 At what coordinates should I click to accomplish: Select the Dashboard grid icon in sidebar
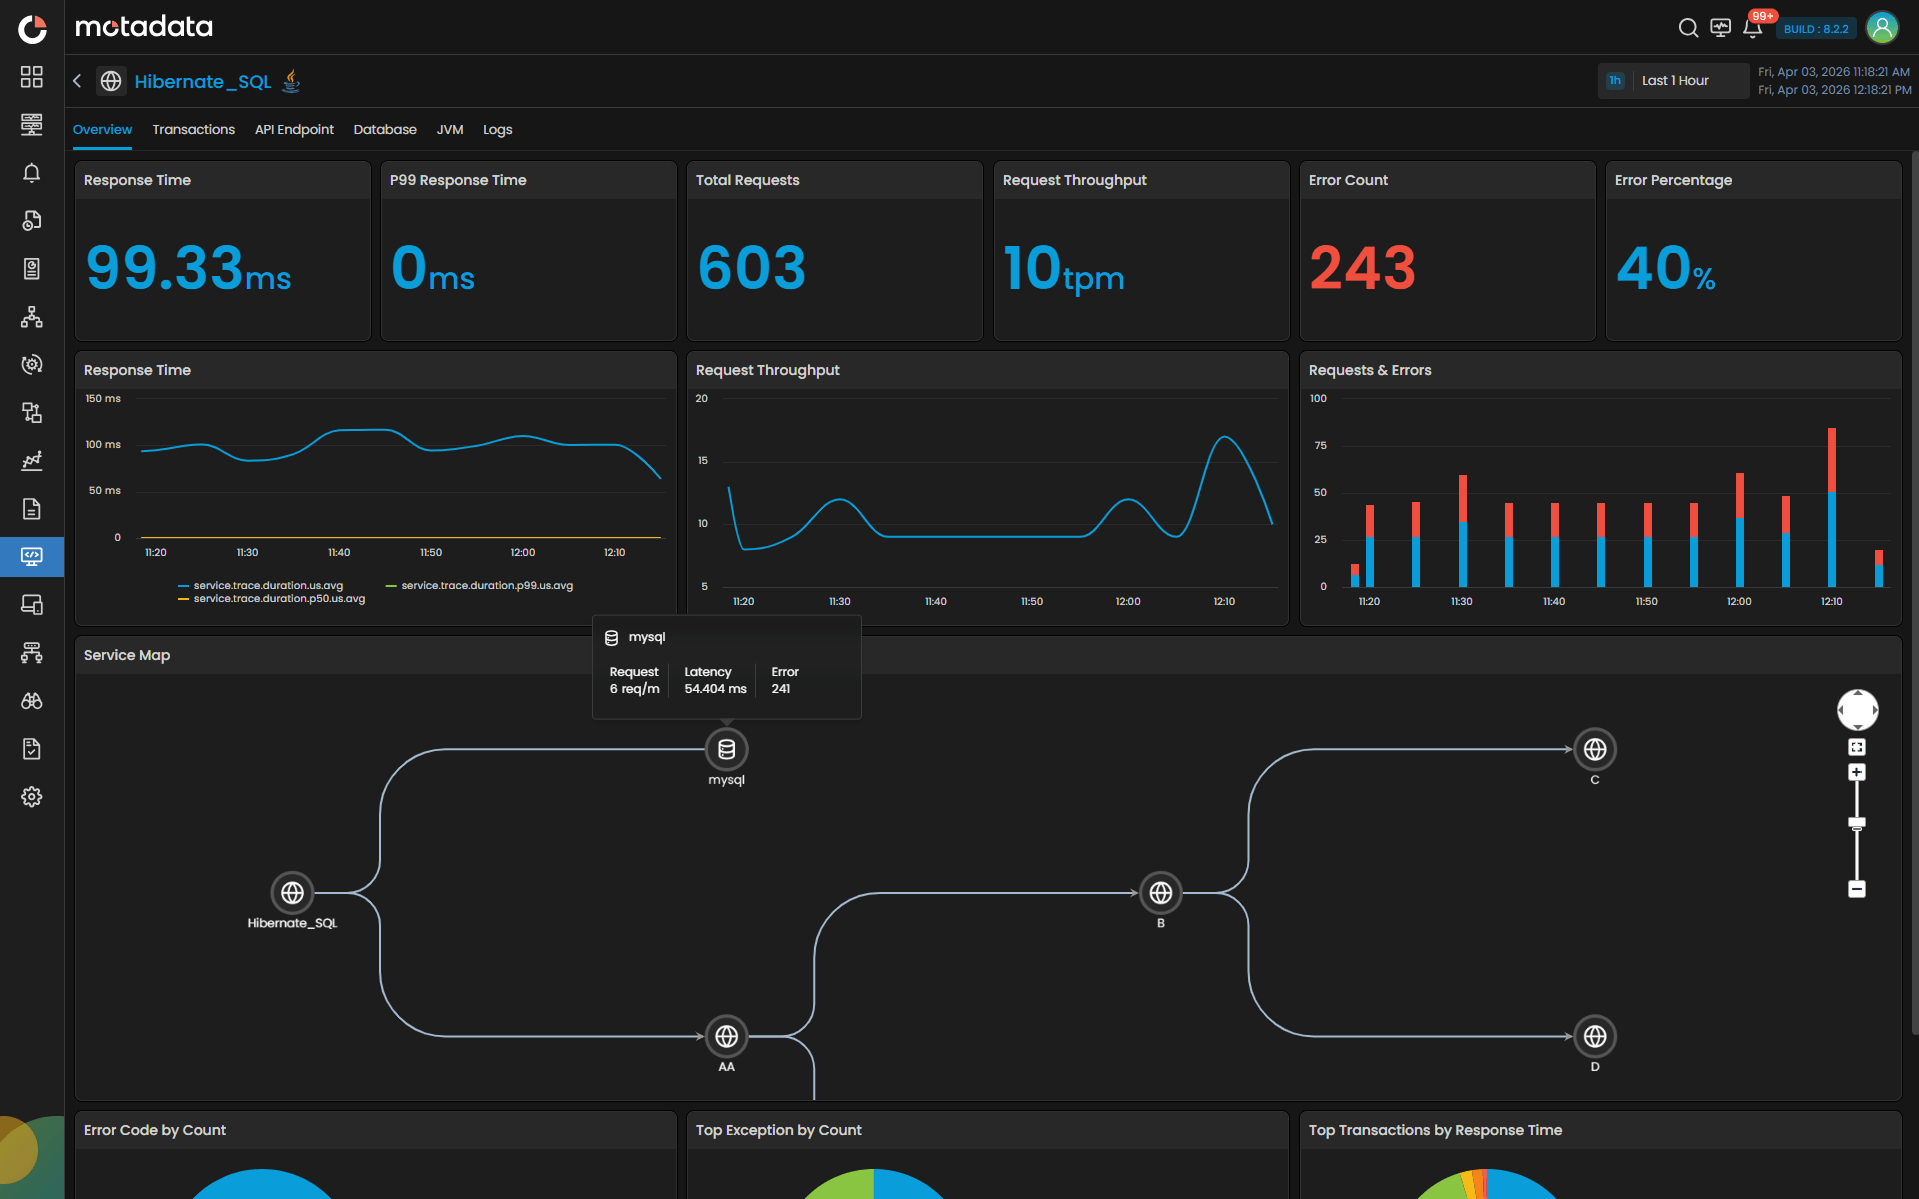pos(32,77)
